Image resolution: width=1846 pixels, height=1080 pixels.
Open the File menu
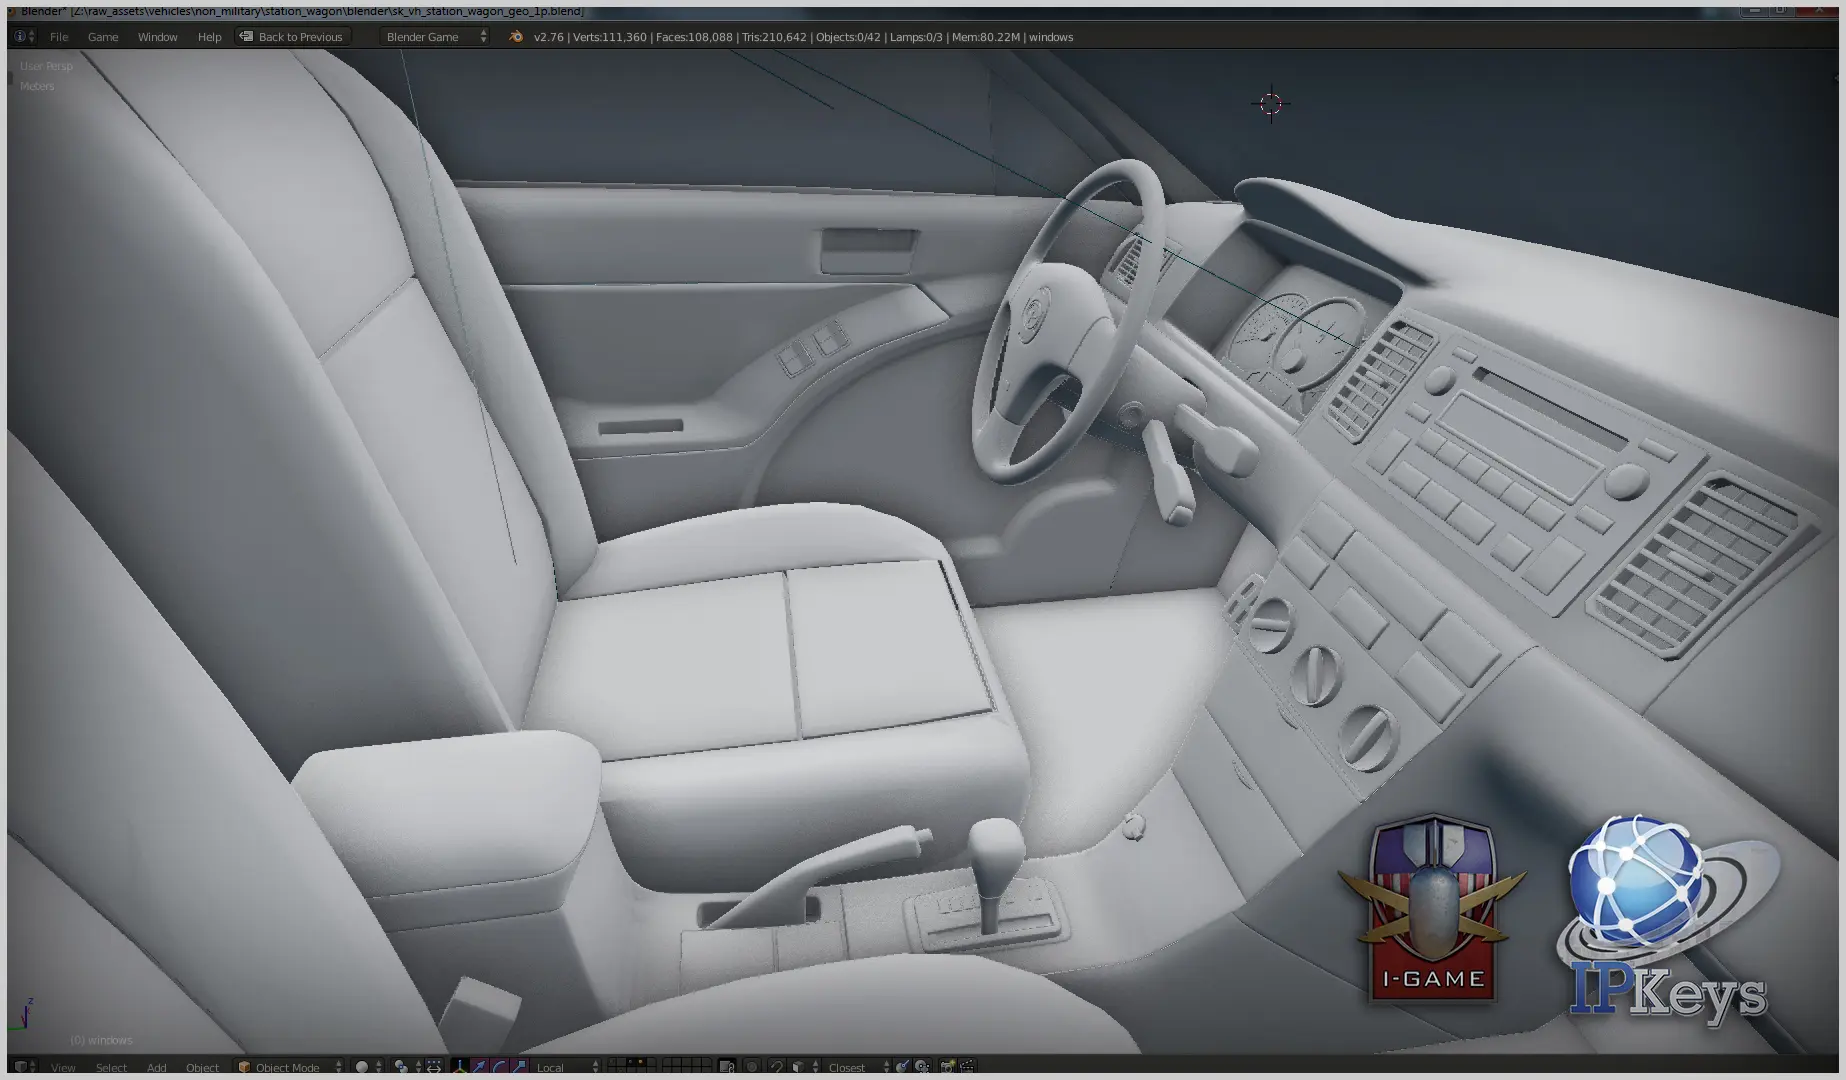(59, 37)
